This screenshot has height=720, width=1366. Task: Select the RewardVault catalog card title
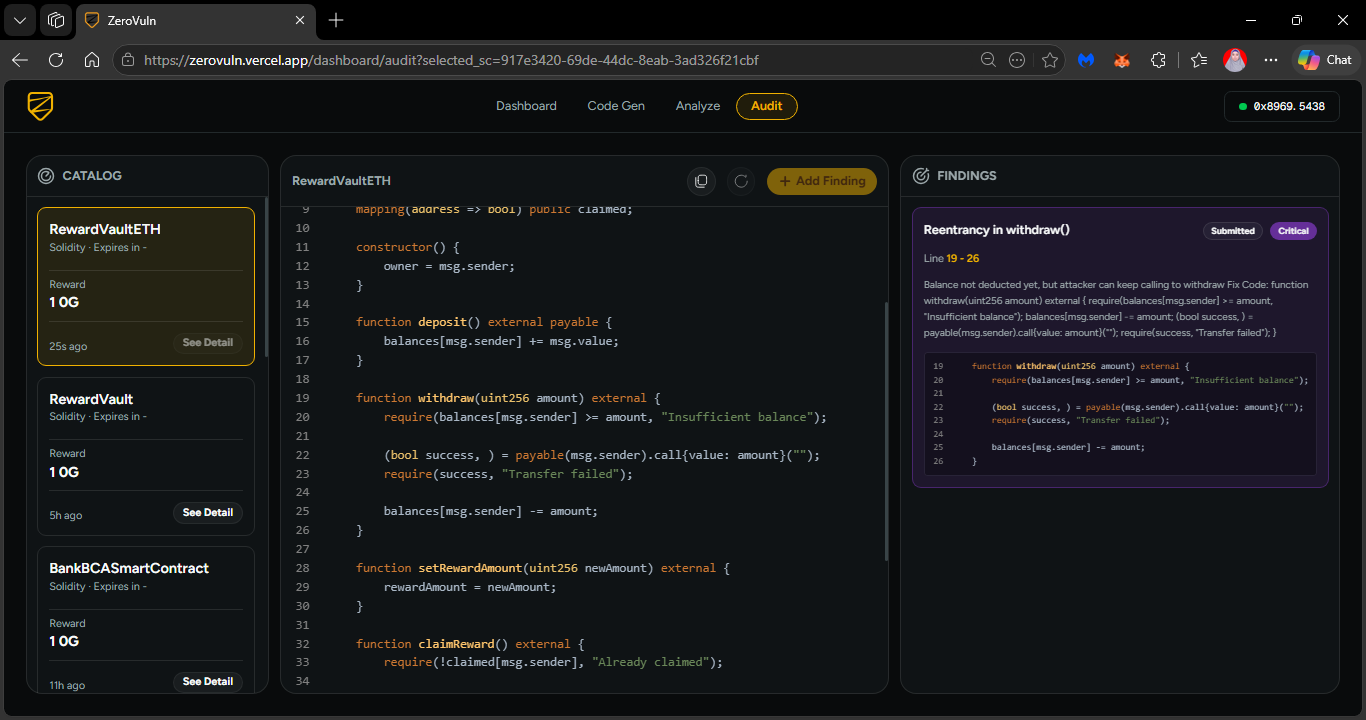click(x=92, y=399)
